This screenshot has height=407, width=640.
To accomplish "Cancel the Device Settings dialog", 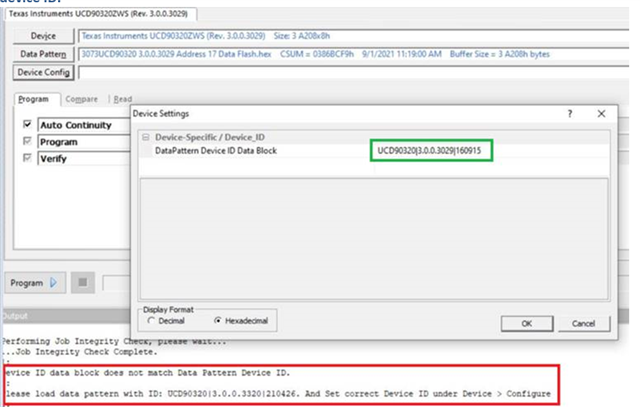I will (x=583, y=324).
